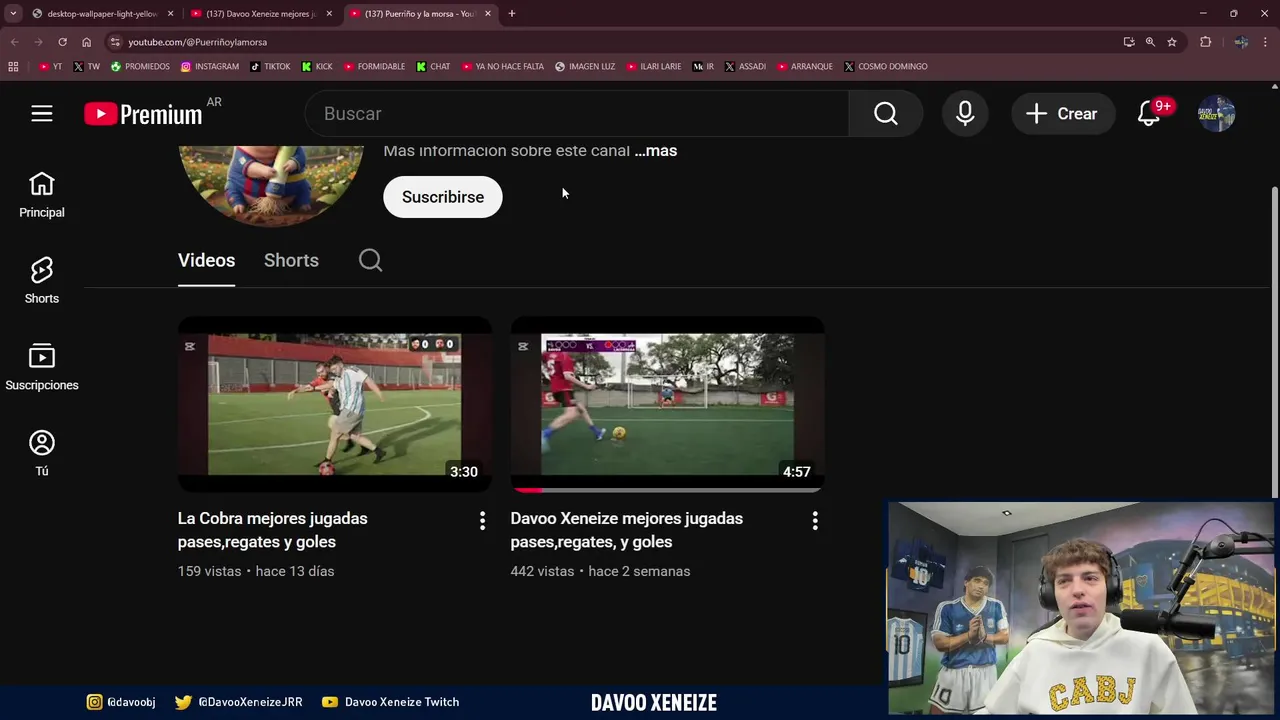
Task: Go back in browser history
Action: tap(14, 42)
